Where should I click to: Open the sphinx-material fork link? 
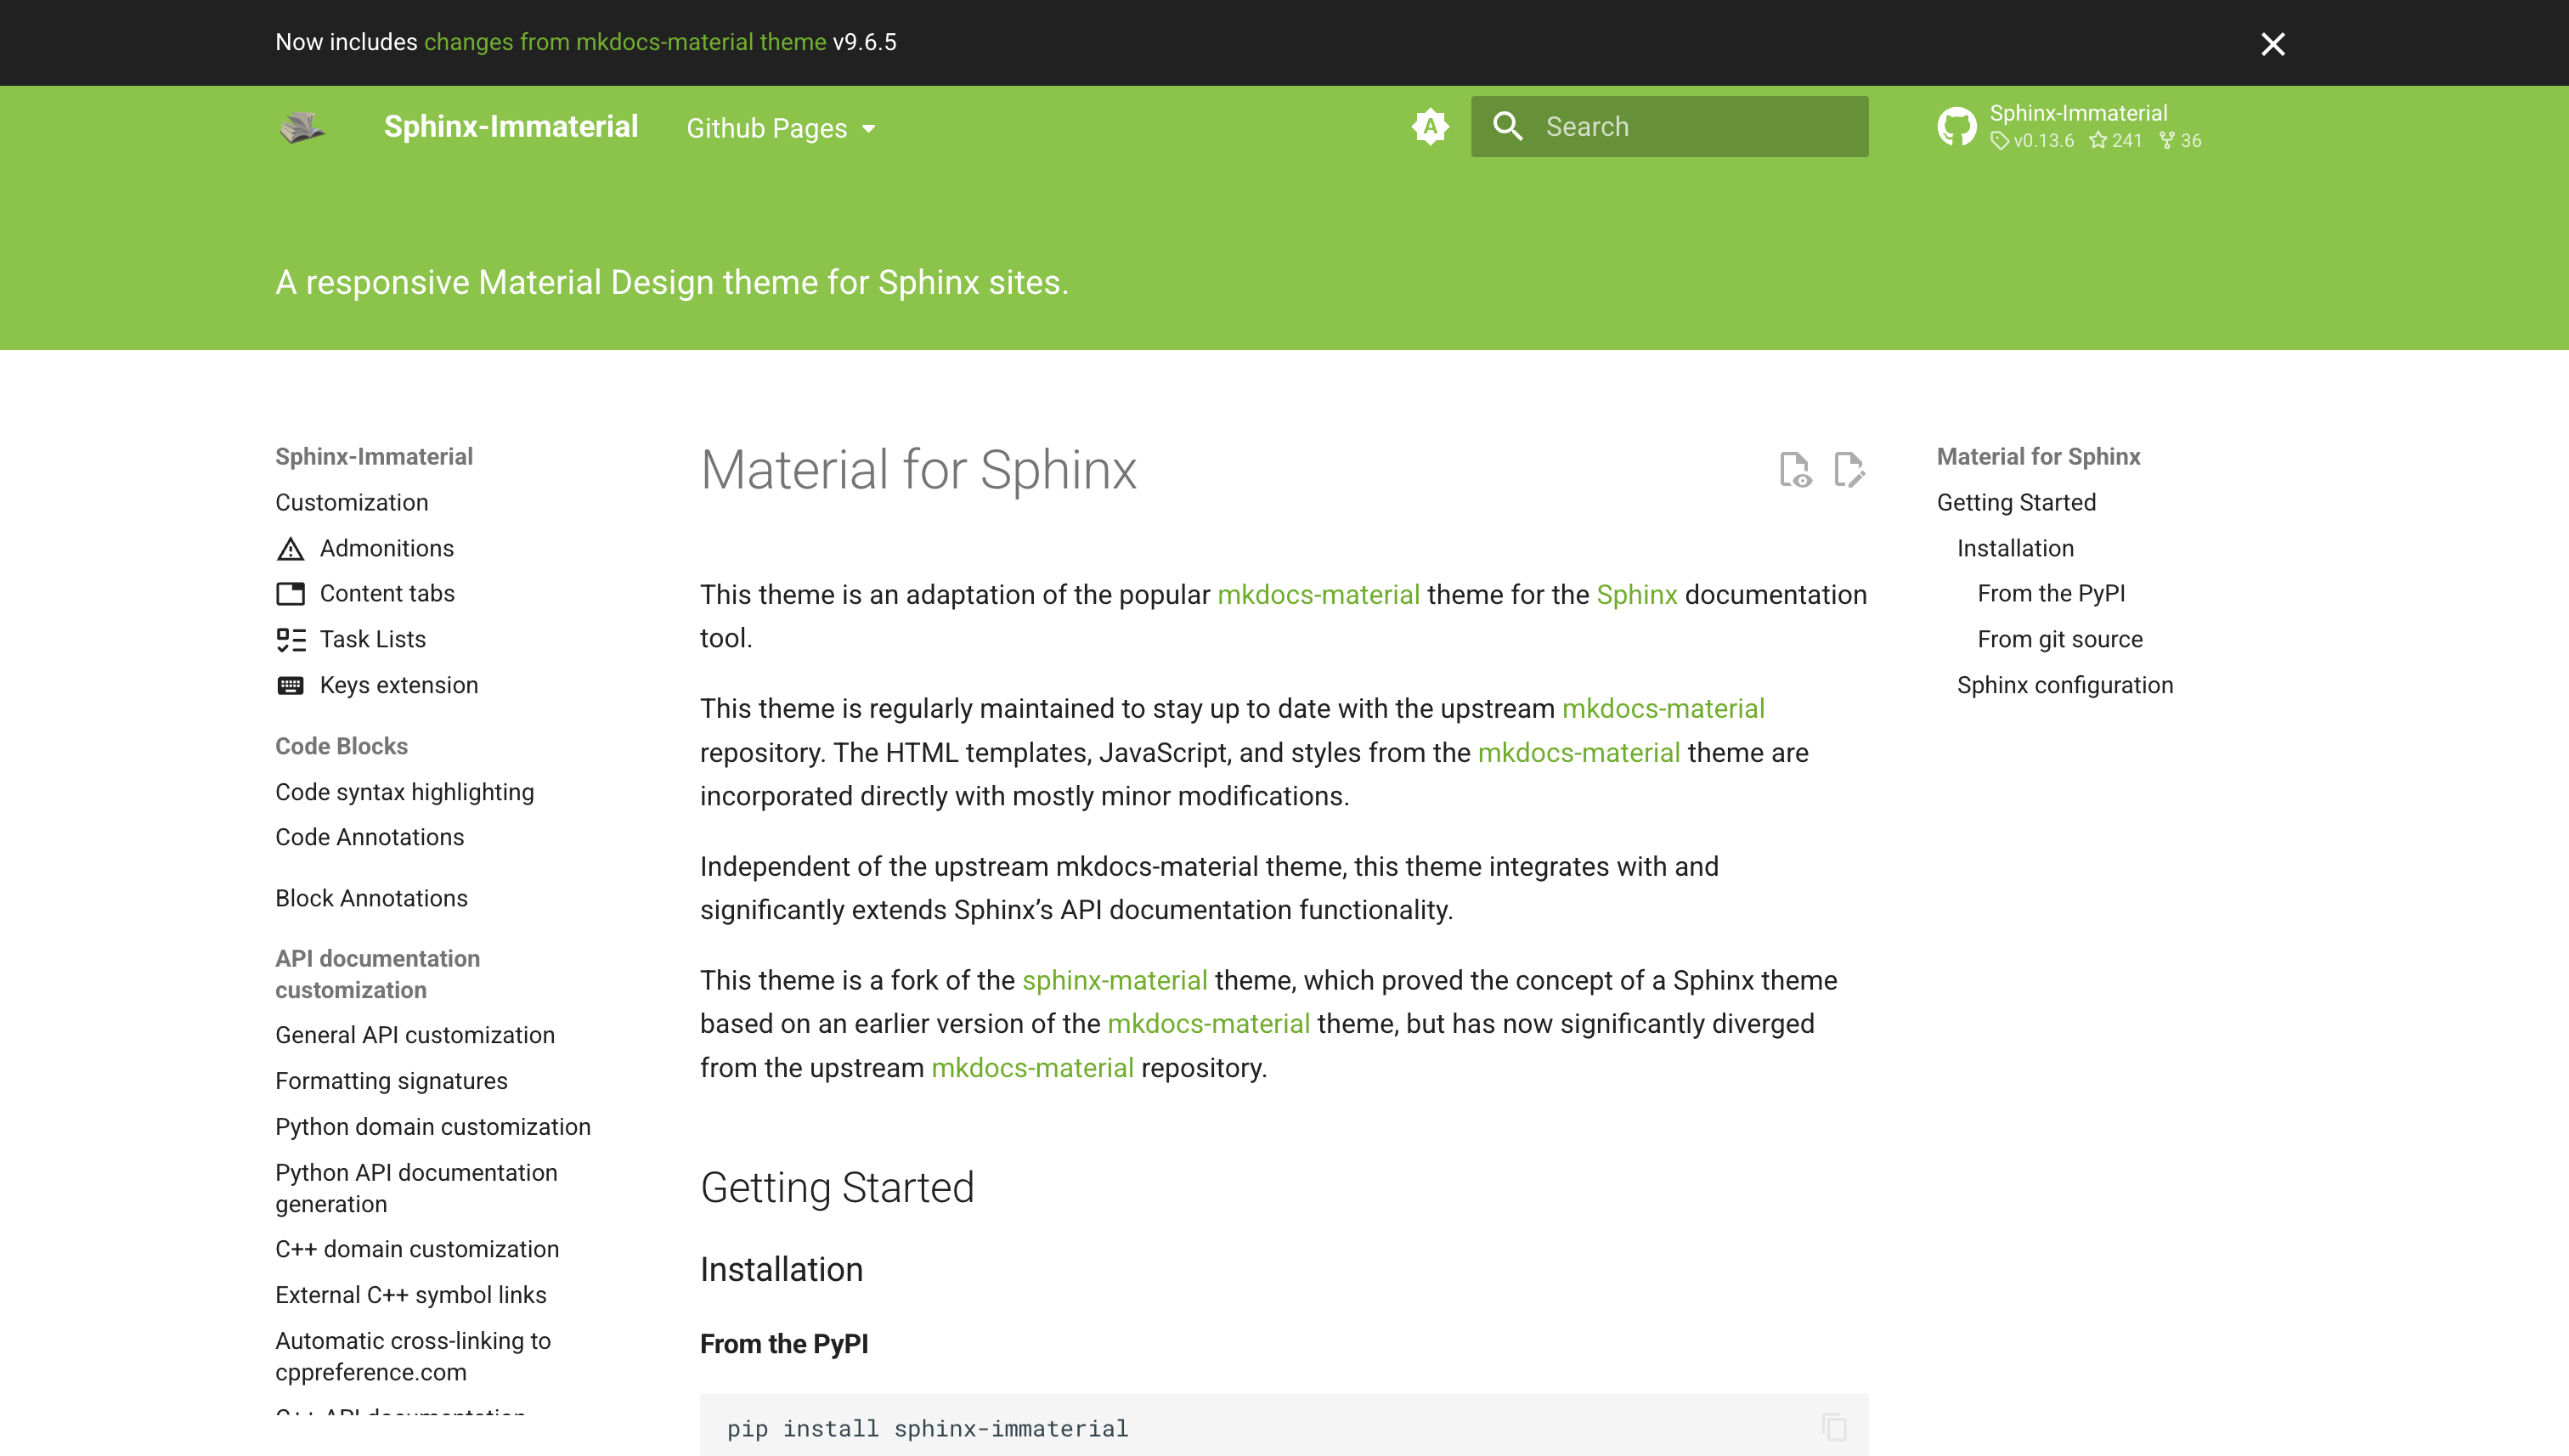[x=1114, y=980]
